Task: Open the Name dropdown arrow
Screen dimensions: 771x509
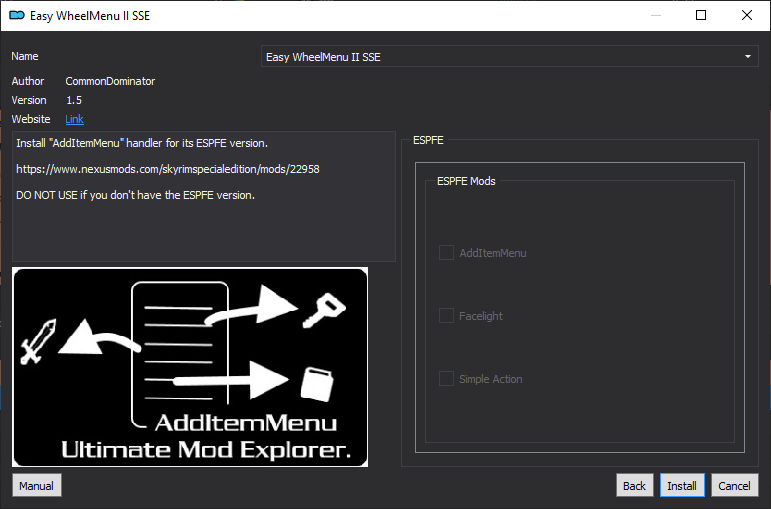Action: click(x=748, y=57)
